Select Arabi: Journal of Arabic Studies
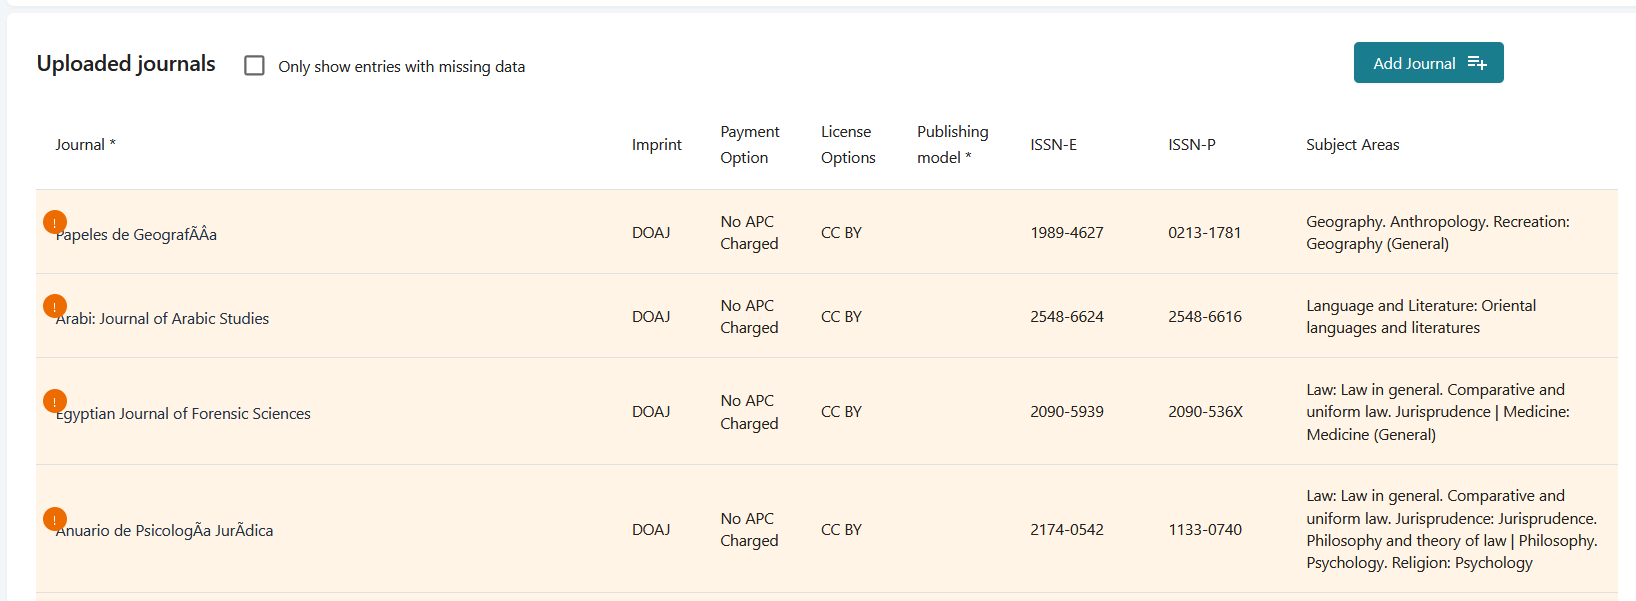This screenshot has width=1636, height=601. pyautogui.click(x=162, y=319)
